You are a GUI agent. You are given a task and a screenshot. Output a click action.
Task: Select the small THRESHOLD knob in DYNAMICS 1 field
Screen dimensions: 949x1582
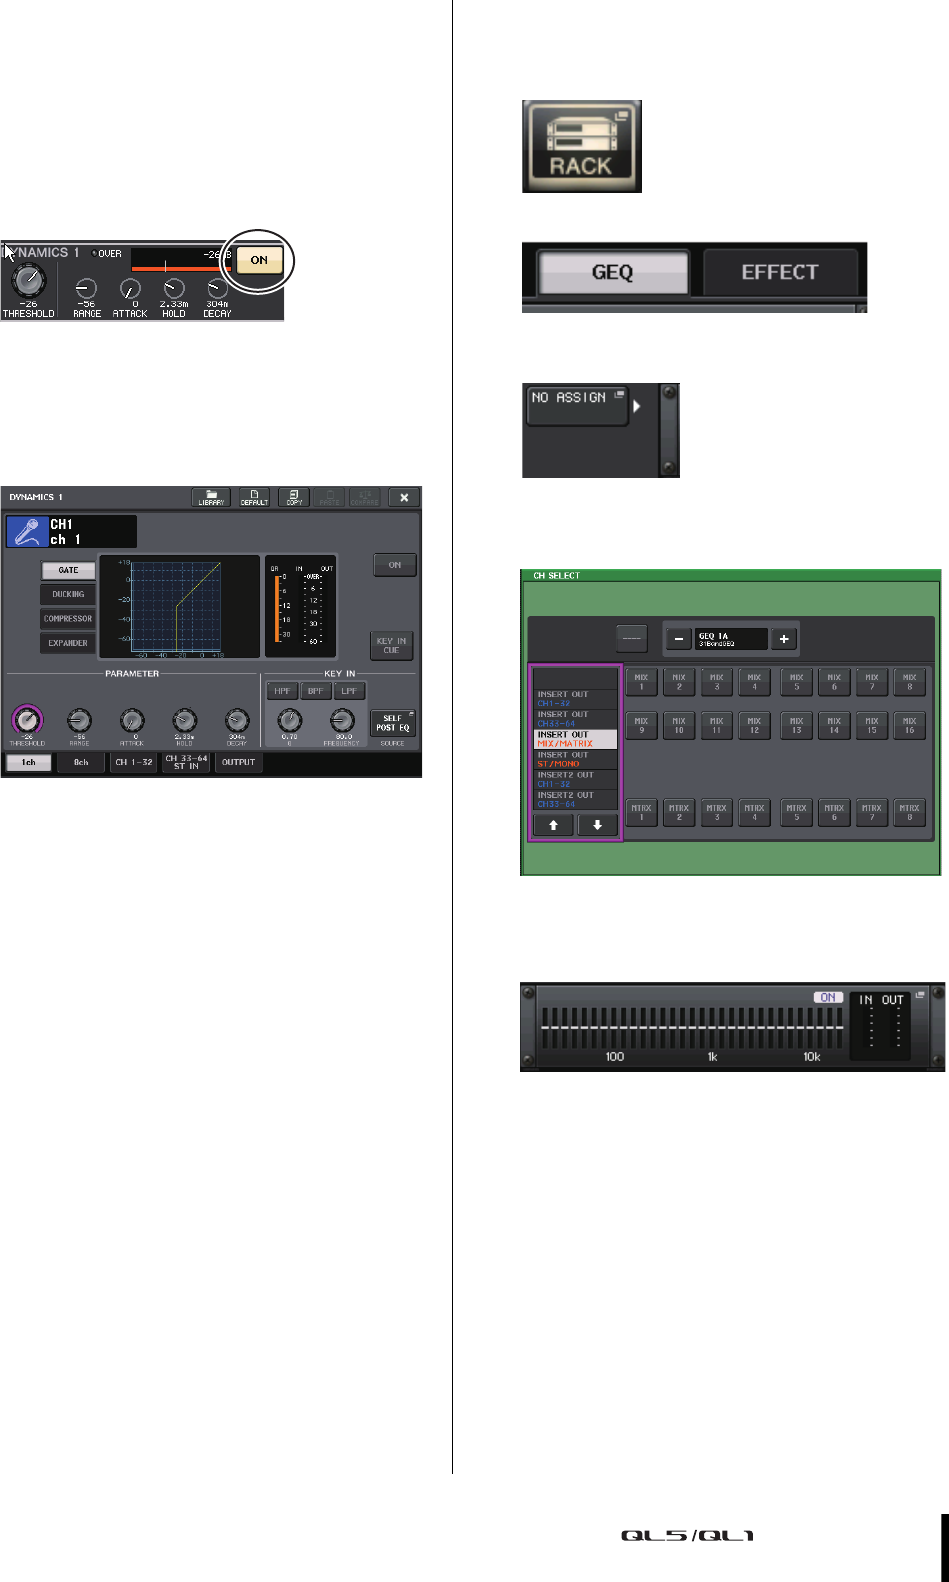coord(29,282)
